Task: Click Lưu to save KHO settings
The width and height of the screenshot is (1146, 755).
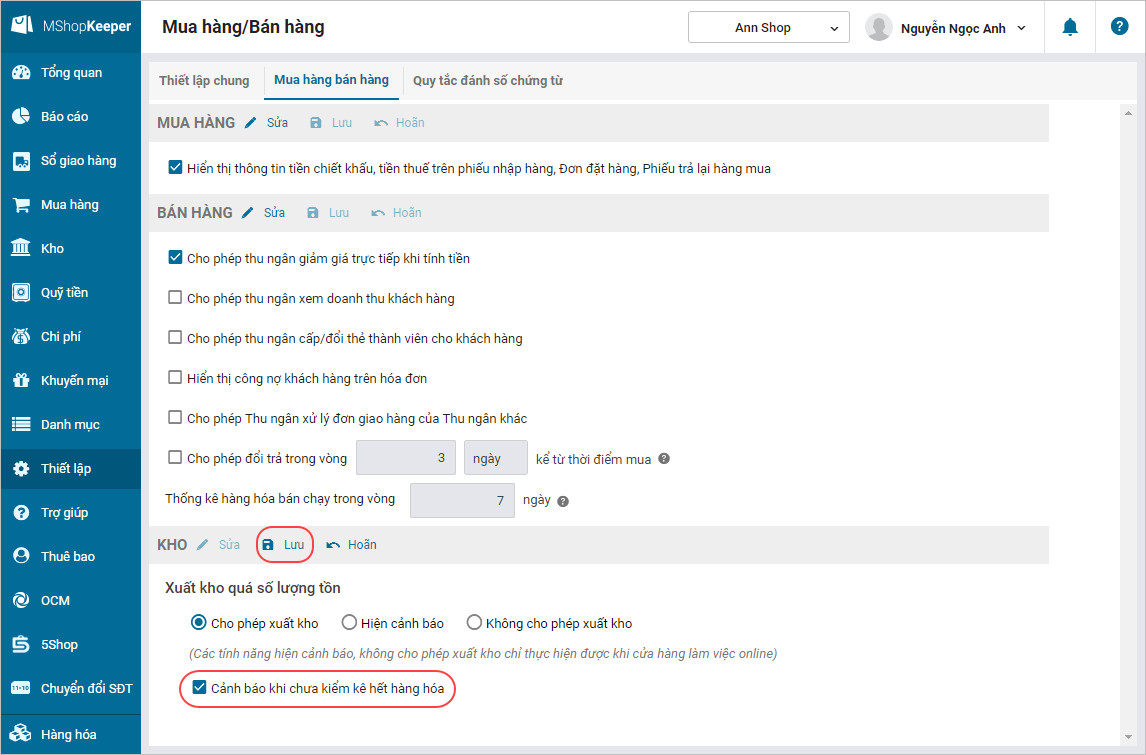Action: coord(294,545)
